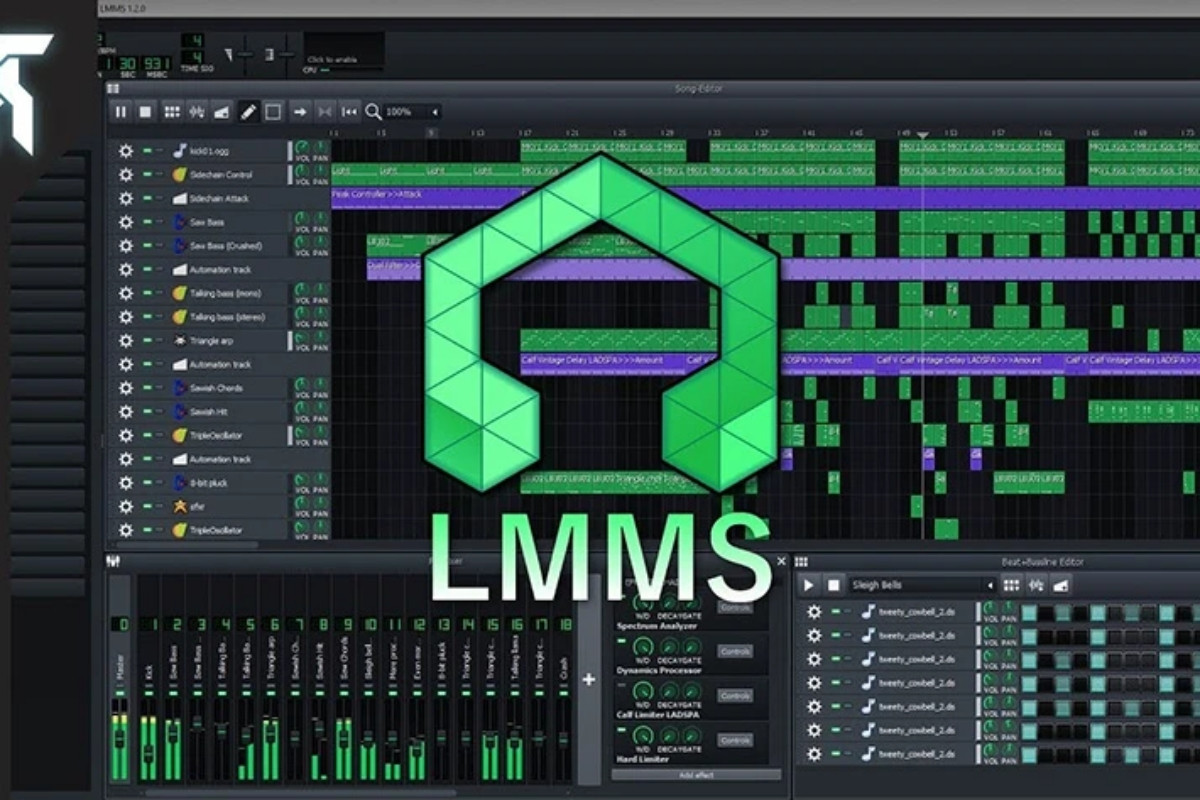Click the Beat+Bassline Editor window menu icon
Screen dimensions: 1200x800
[x=801, y=562]
